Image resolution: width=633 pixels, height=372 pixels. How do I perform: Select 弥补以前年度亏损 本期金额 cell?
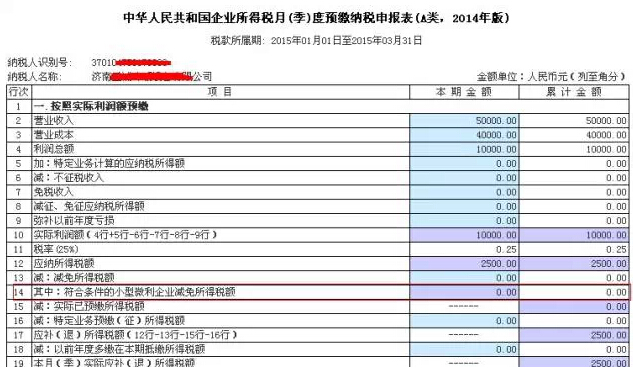[x=464, y=221]
